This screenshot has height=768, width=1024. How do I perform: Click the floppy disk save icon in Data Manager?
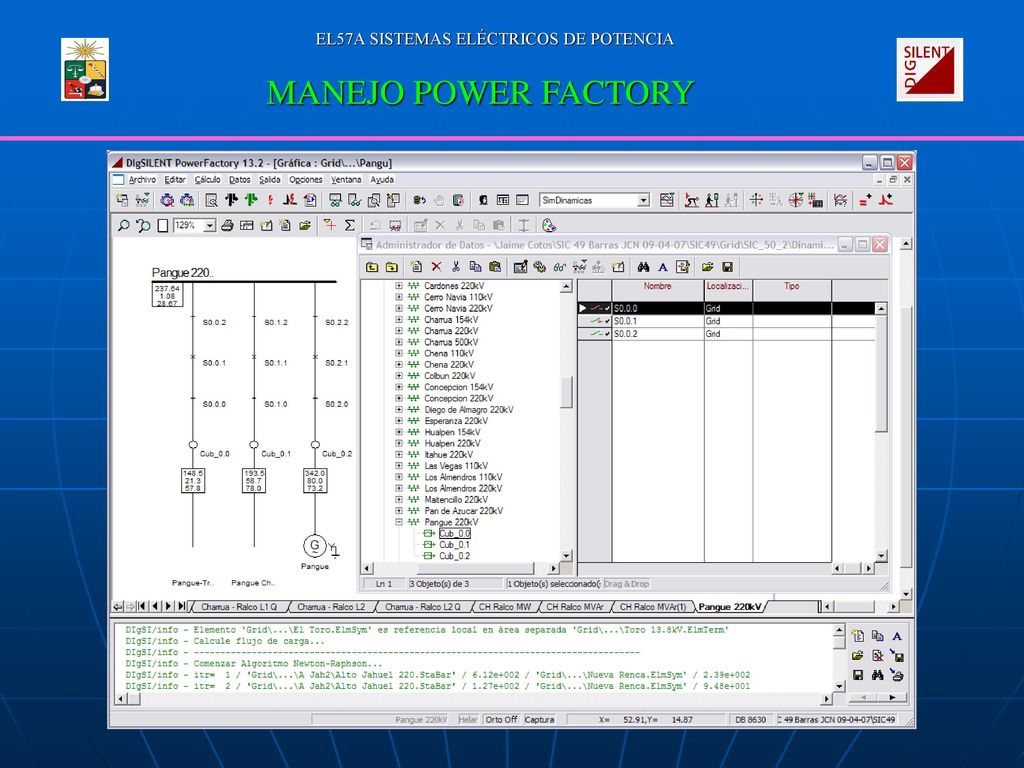pyautogui.click(x=727, y=267)
